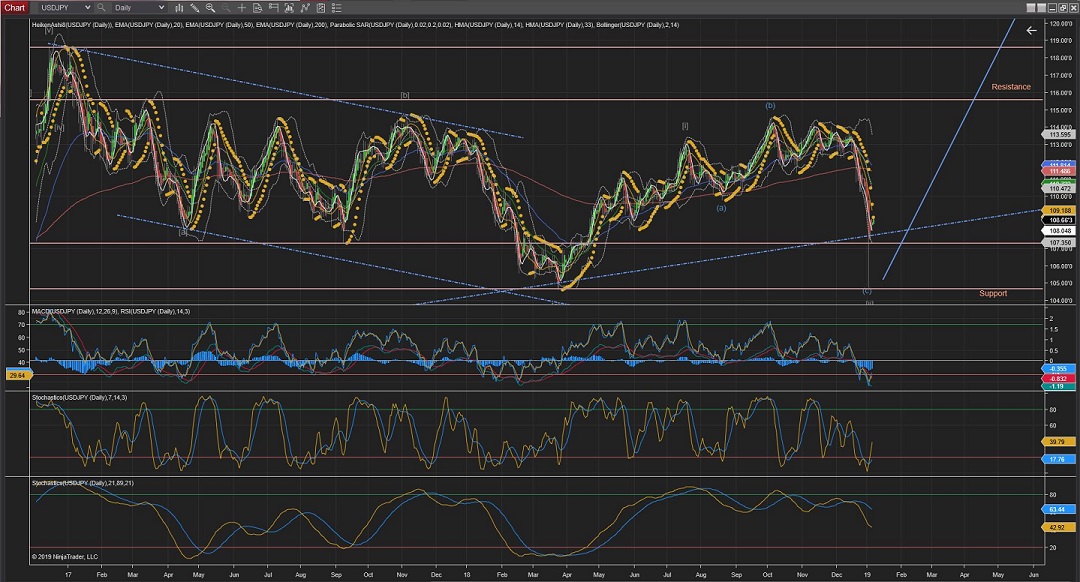The image size is (1080, 582).
Task: Click the Stochastics 21,89,21 panel label
Action: [83, 483]
